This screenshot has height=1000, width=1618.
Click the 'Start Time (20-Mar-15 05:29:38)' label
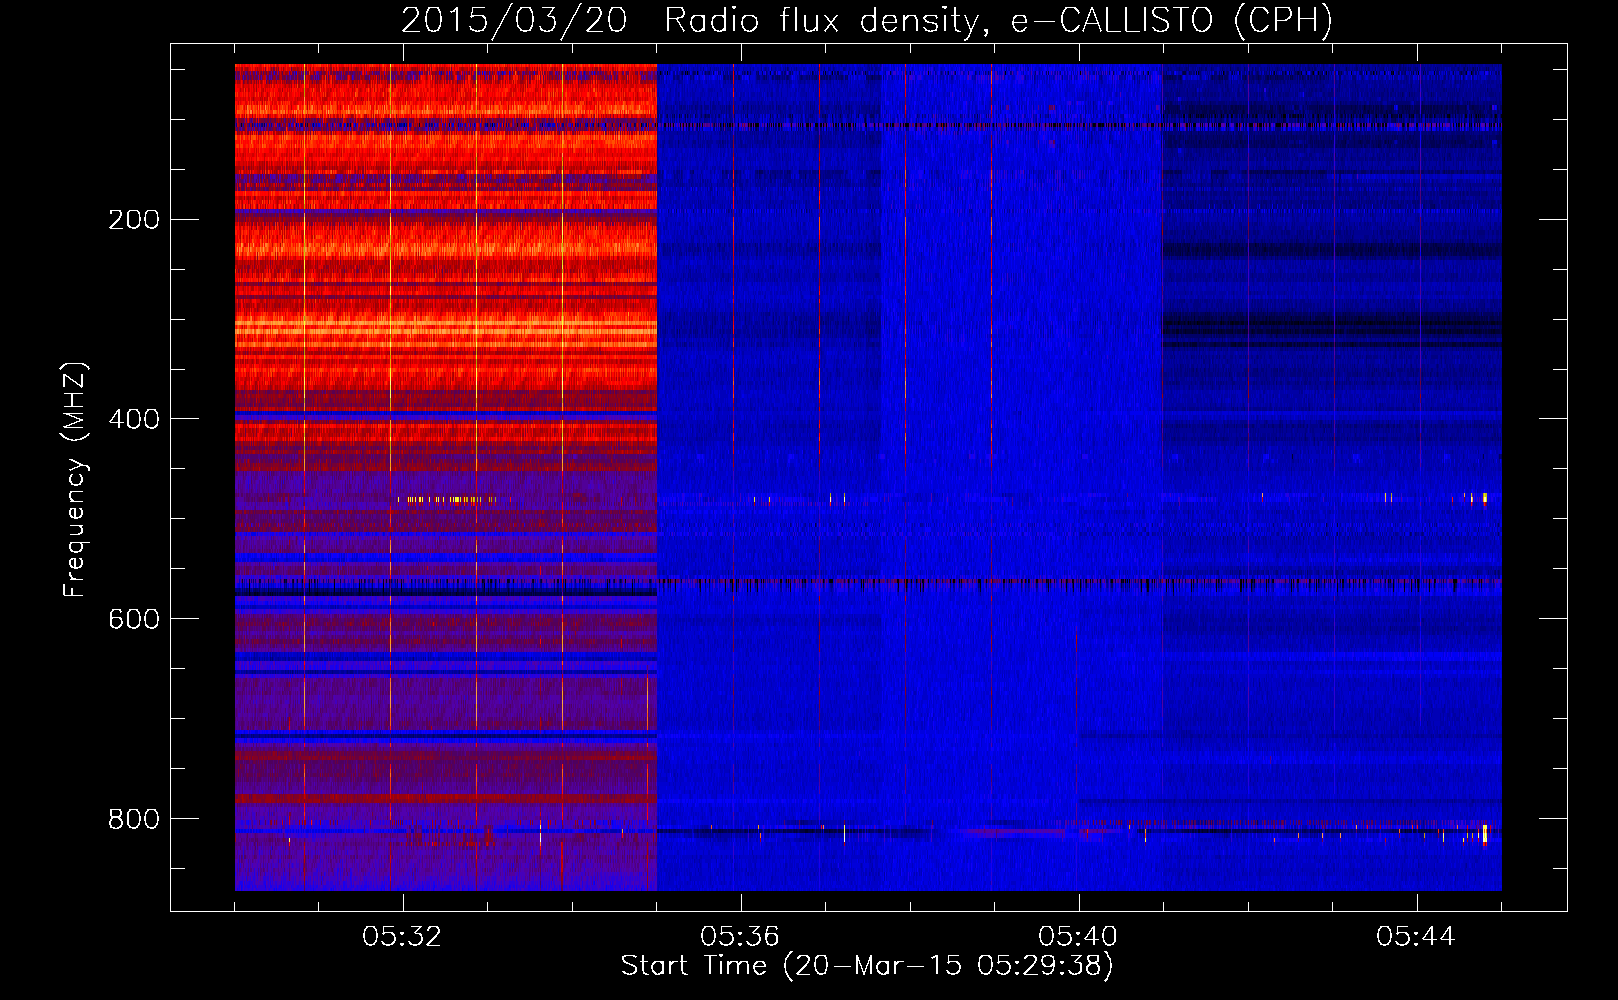click(867, 966)
